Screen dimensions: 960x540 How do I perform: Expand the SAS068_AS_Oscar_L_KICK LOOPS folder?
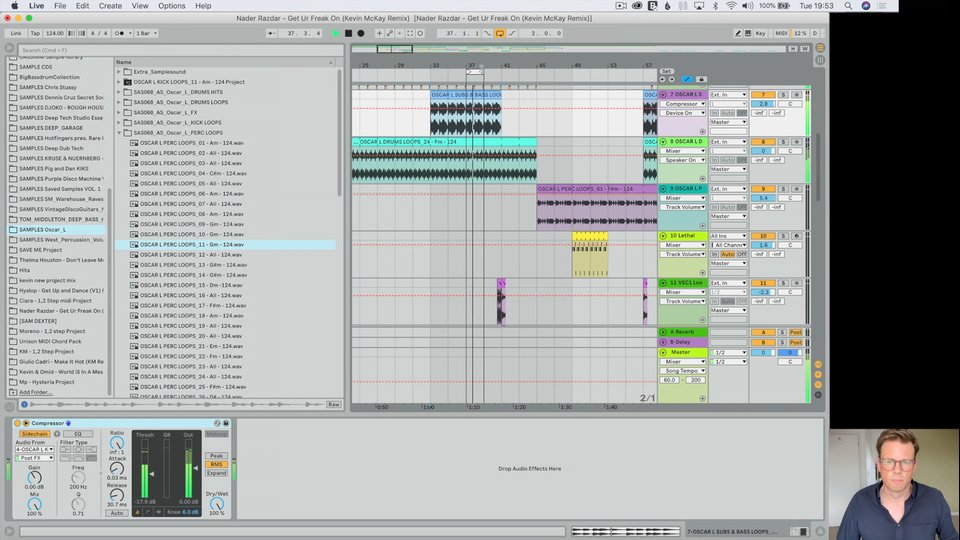click(119, 122)
